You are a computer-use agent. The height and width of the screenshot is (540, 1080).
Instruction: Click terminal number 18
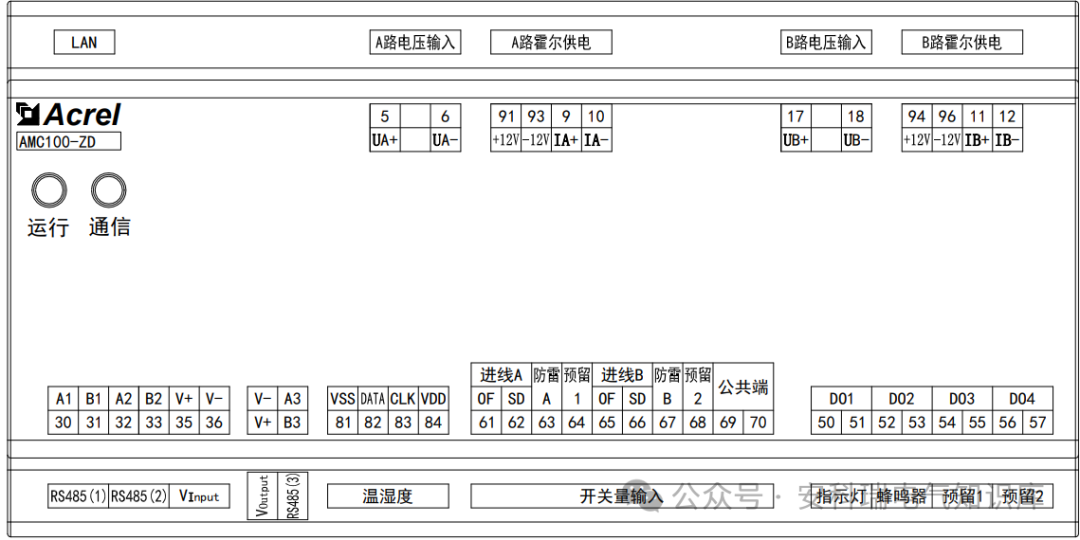(x=857, y=116)
